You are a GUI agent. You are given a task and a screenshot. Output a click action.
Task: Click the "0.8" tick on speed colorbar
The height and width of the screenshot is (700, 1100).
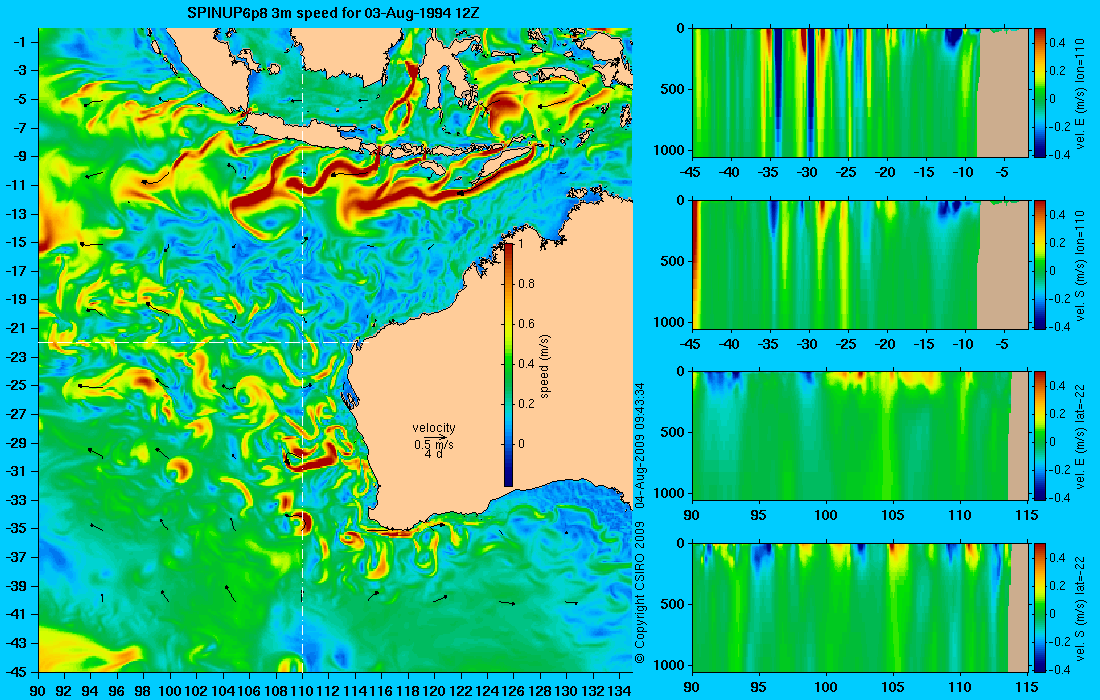click(526, 283)
